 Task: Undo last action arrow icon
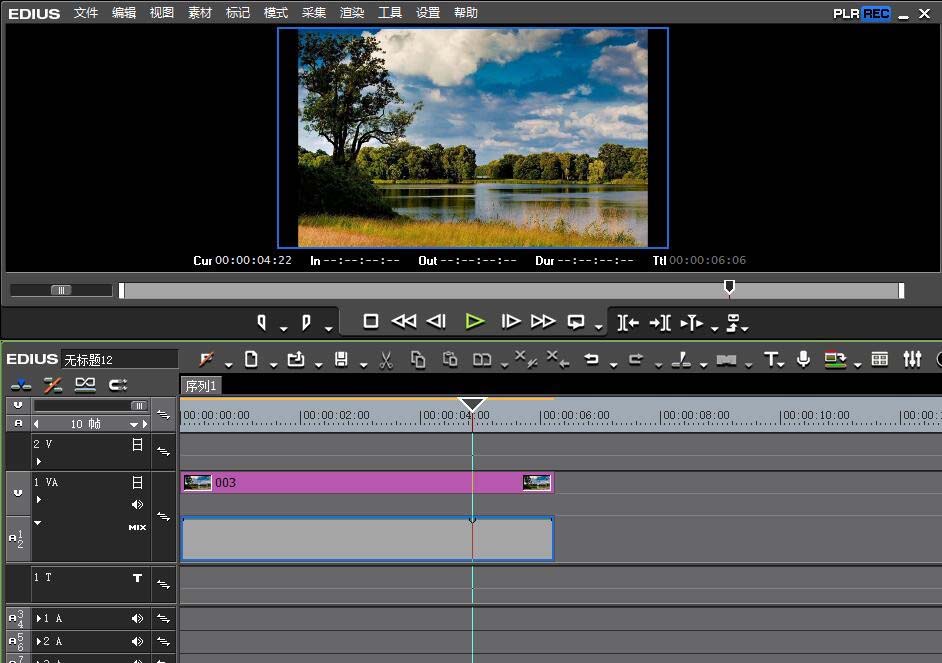(x=591, y=360)
